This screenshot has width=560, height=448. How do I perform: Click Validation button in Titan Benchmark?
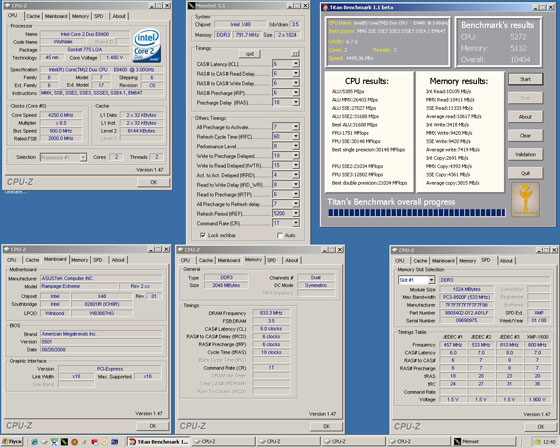tap(525, 154)
